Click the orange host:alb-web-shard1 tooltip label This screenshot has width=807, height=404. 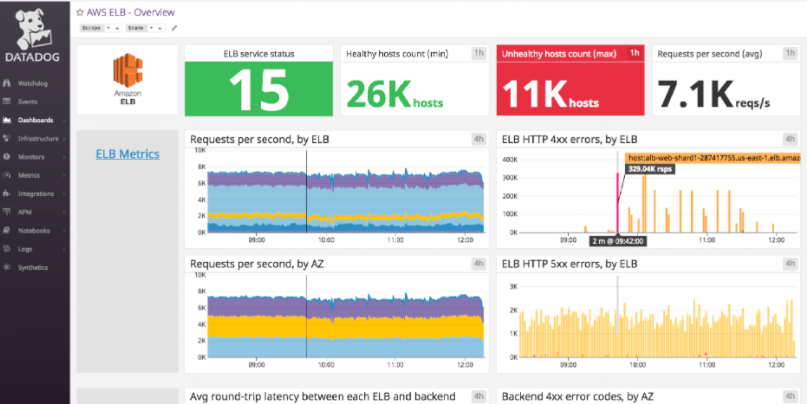point(713,159)
